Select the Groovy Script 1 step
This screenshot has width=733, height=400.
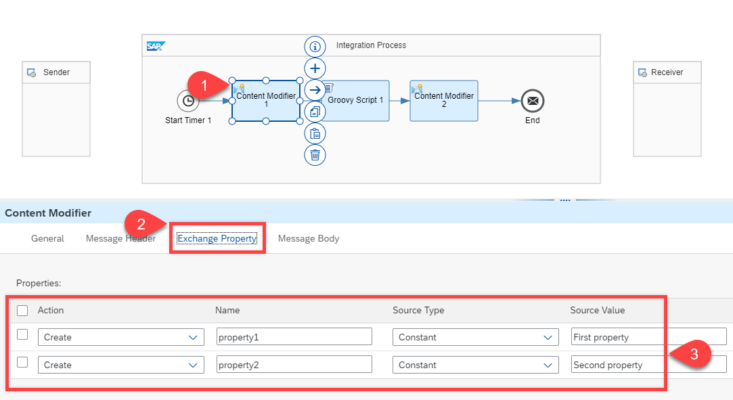pos(355,101)
